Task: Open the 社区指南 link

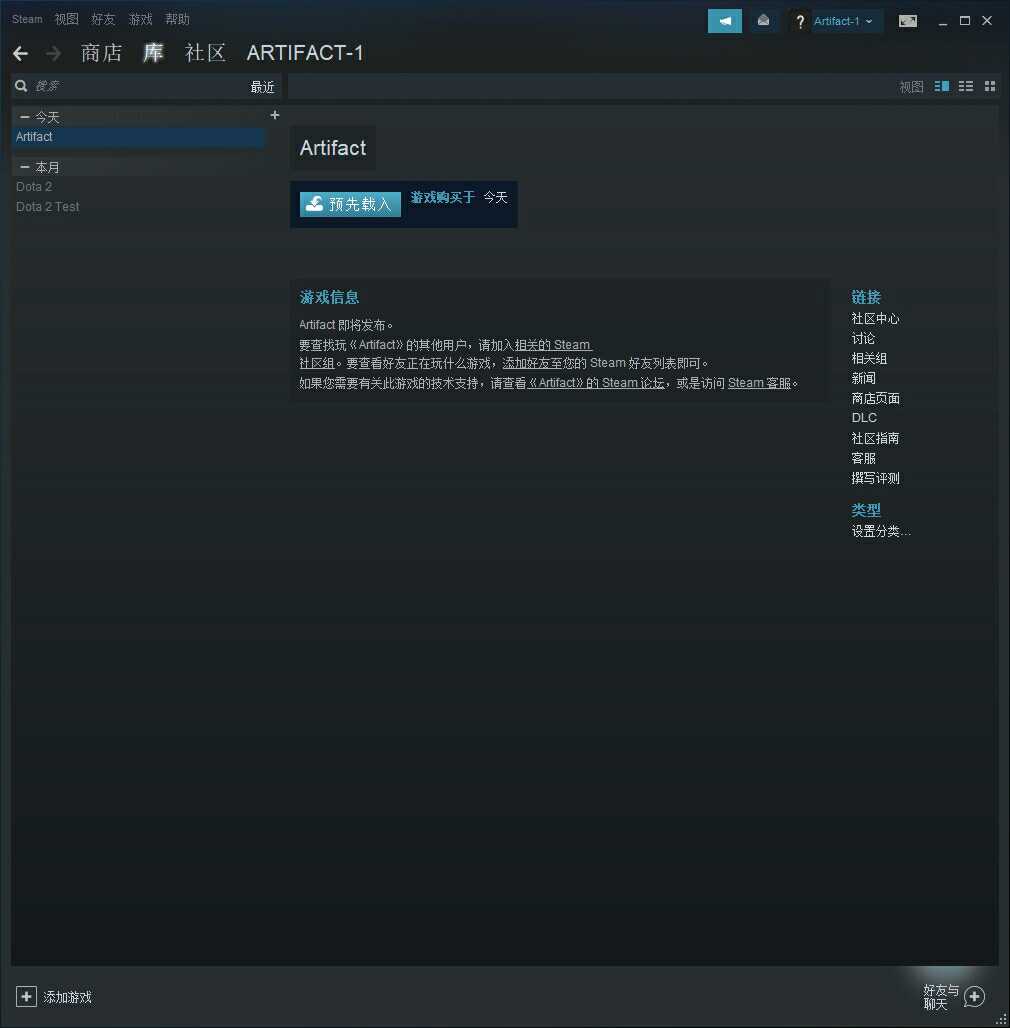Action: tap(875, 438)
